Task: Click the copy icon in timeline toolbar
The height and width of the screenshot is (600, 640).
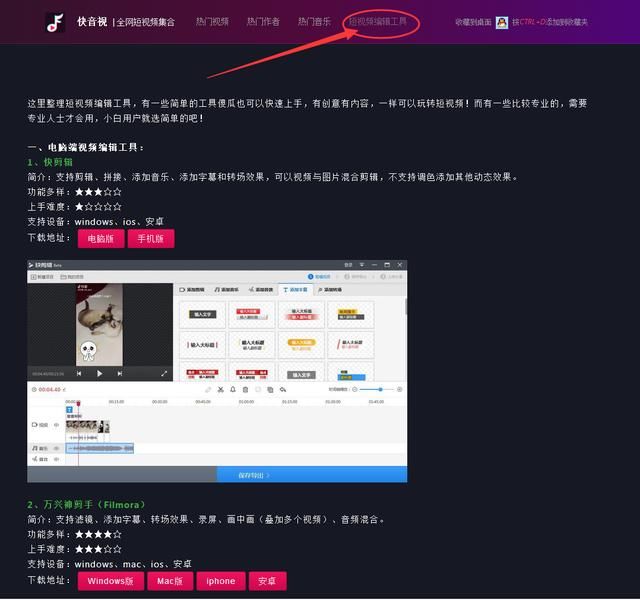Action: [x=270, y=389]
